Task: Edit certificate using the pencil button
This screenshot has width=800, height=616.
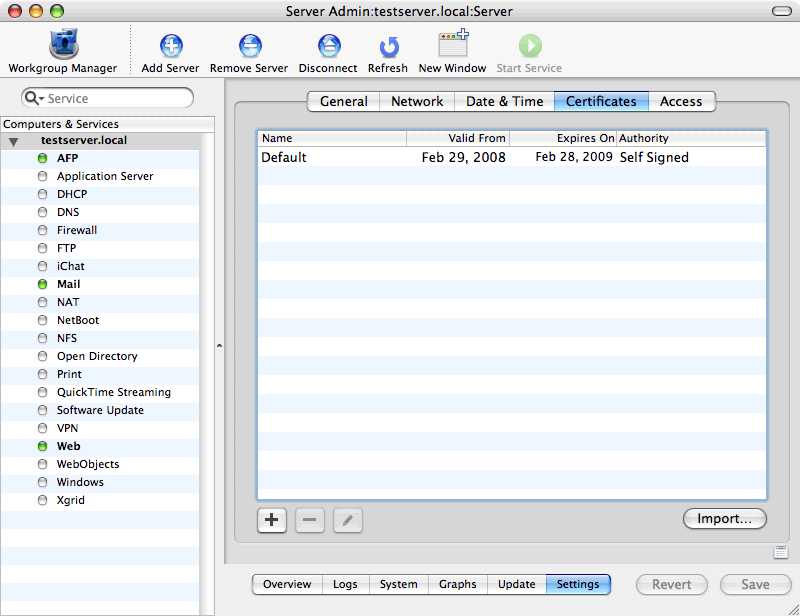Action: 347,520
